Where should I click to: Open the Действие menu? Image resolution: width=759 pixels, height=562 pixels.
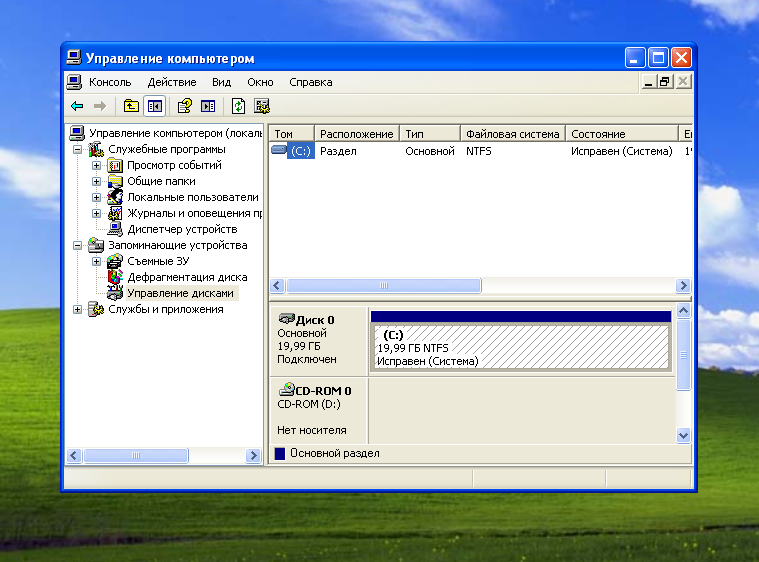coord(172,82)
